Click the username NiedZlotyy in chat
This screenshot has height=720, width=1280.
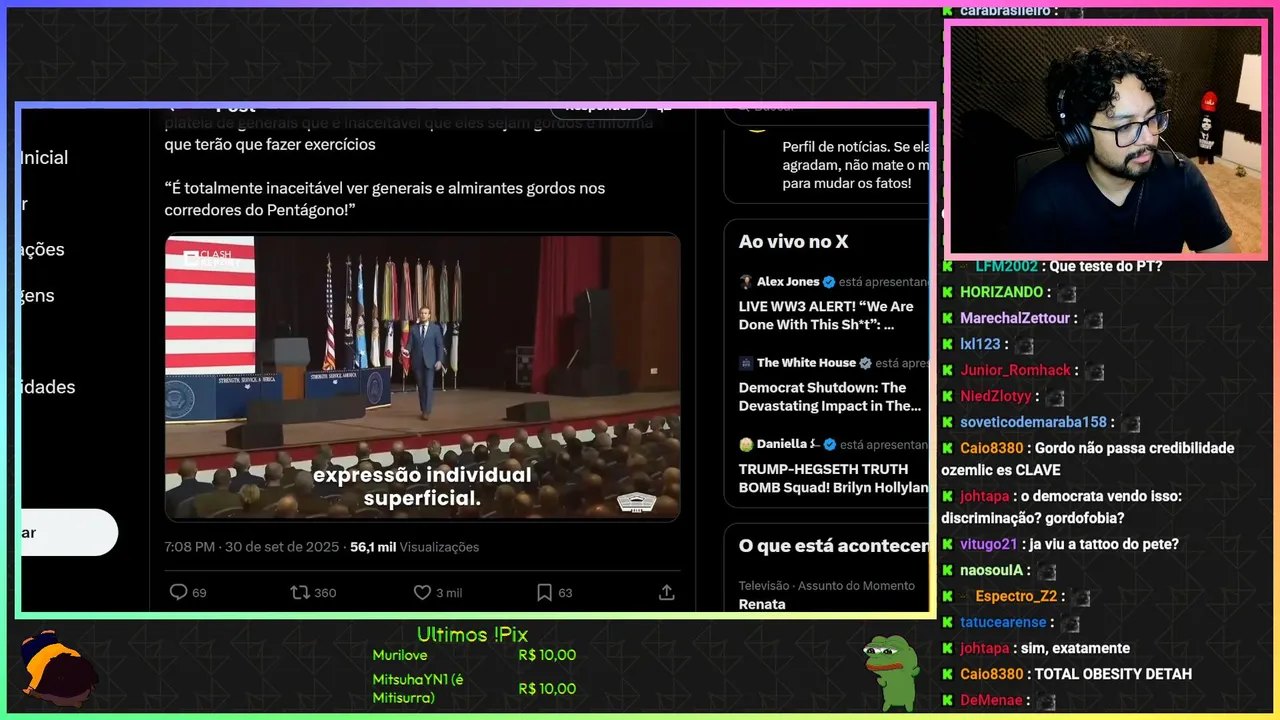[996, 396]
